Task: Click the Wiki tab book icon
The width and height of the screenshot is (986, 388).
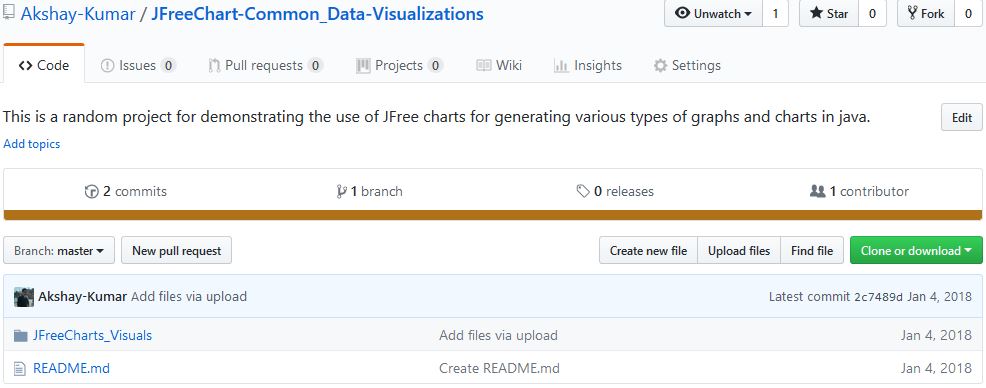Action: 484,65
